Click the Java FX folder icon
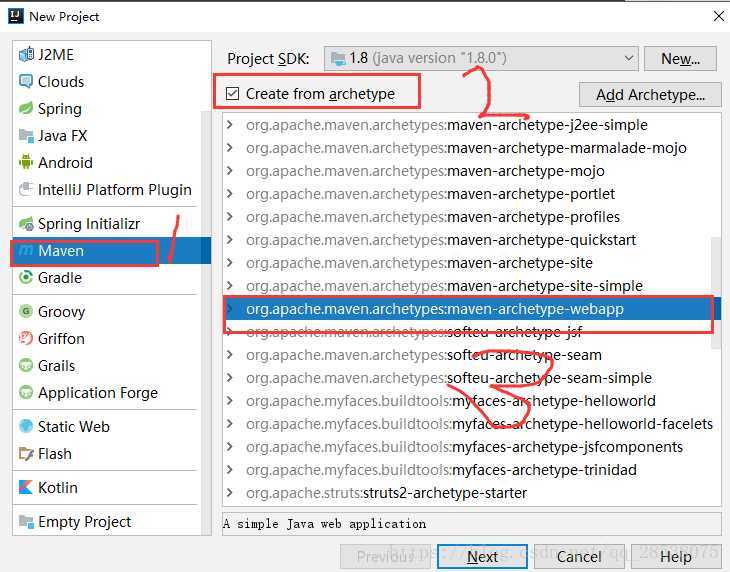Viewport: 730px width, 572px height. click(26, 135)
